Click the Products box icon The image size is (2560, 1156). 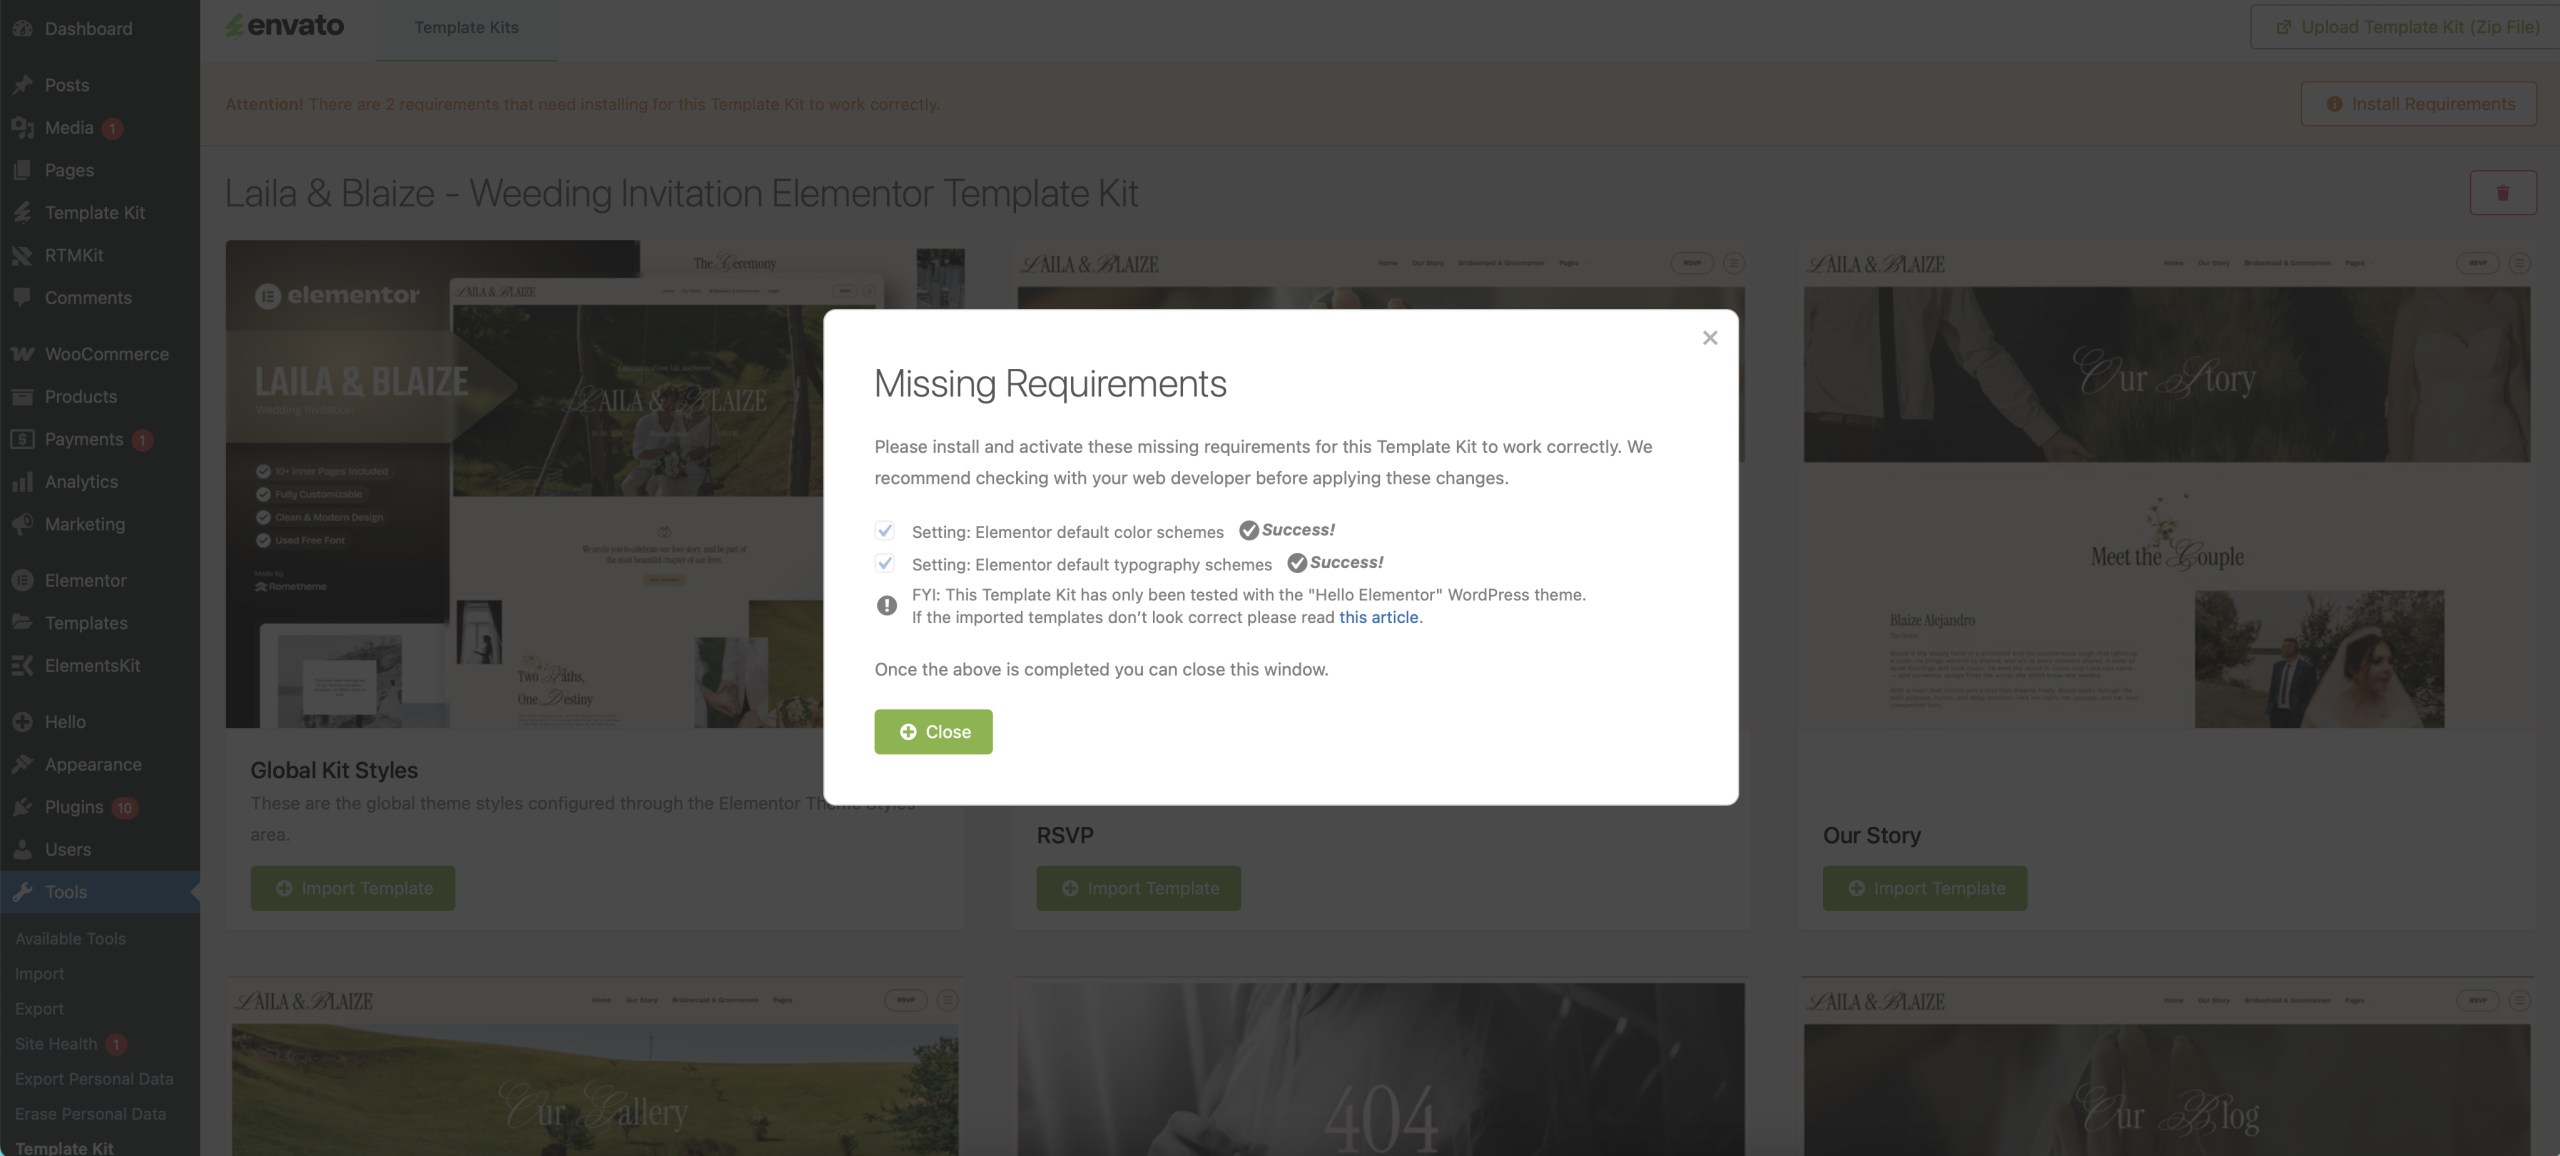pyautogui.click(x=22, y=396)
